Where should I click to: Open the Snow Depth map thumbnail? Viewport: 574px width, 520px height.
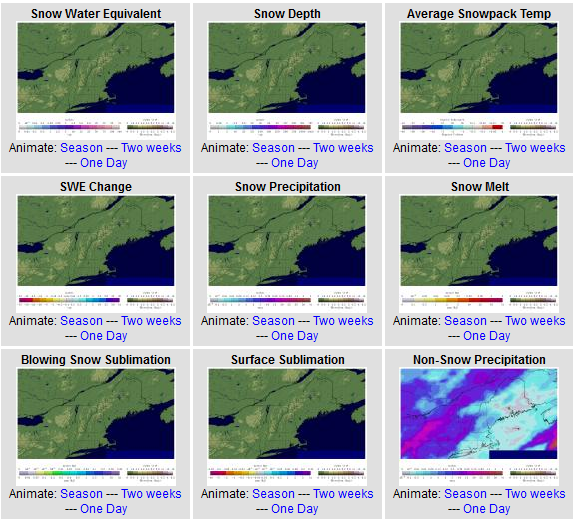[287, 81]
